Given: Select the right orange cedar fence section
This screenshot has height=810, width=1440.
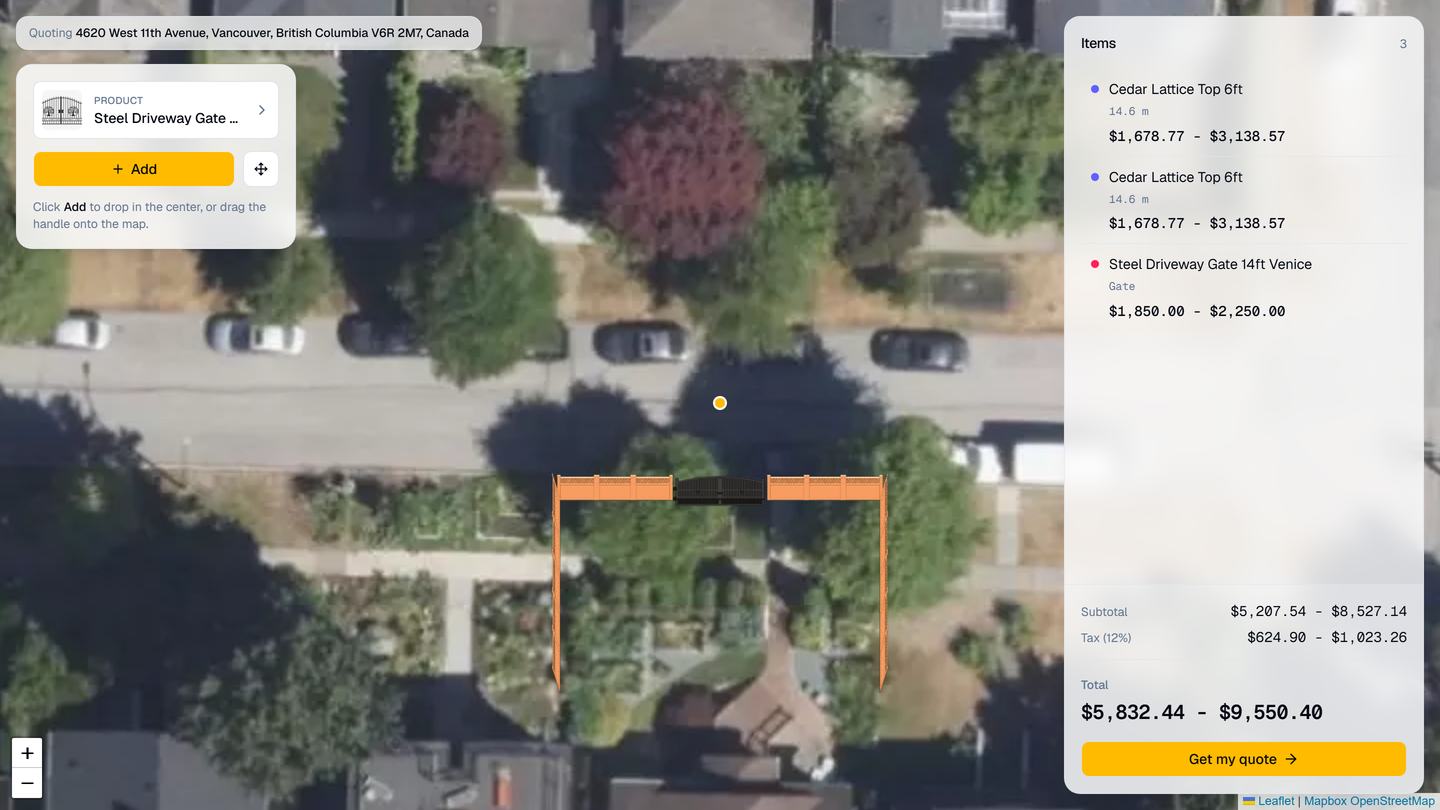Looking at the screenshot, I should click(x=827, y=488).
